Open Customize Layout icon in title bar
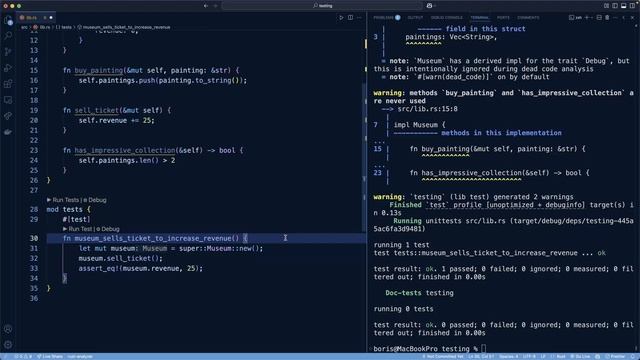Viewport: 640px width, 360px height. pyautogui.click(x=607, y=6)
